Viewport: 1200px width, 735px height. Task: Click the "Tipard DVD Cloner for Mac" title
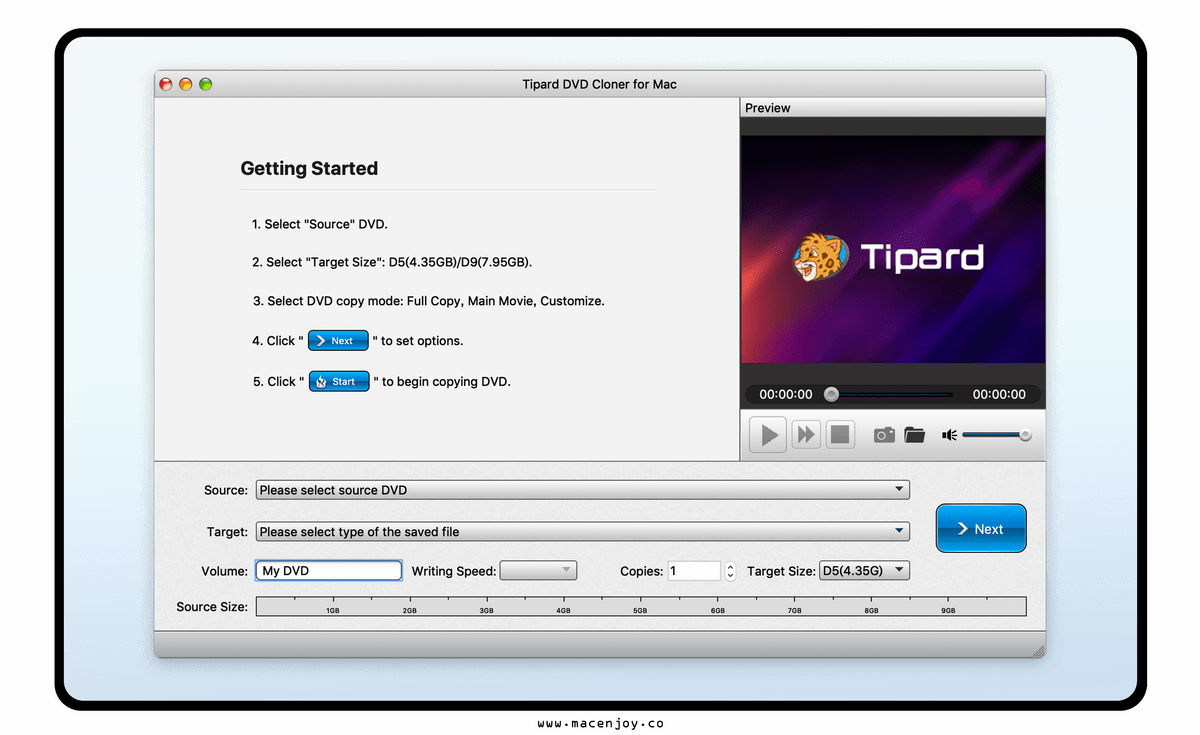tap(600, 84)
